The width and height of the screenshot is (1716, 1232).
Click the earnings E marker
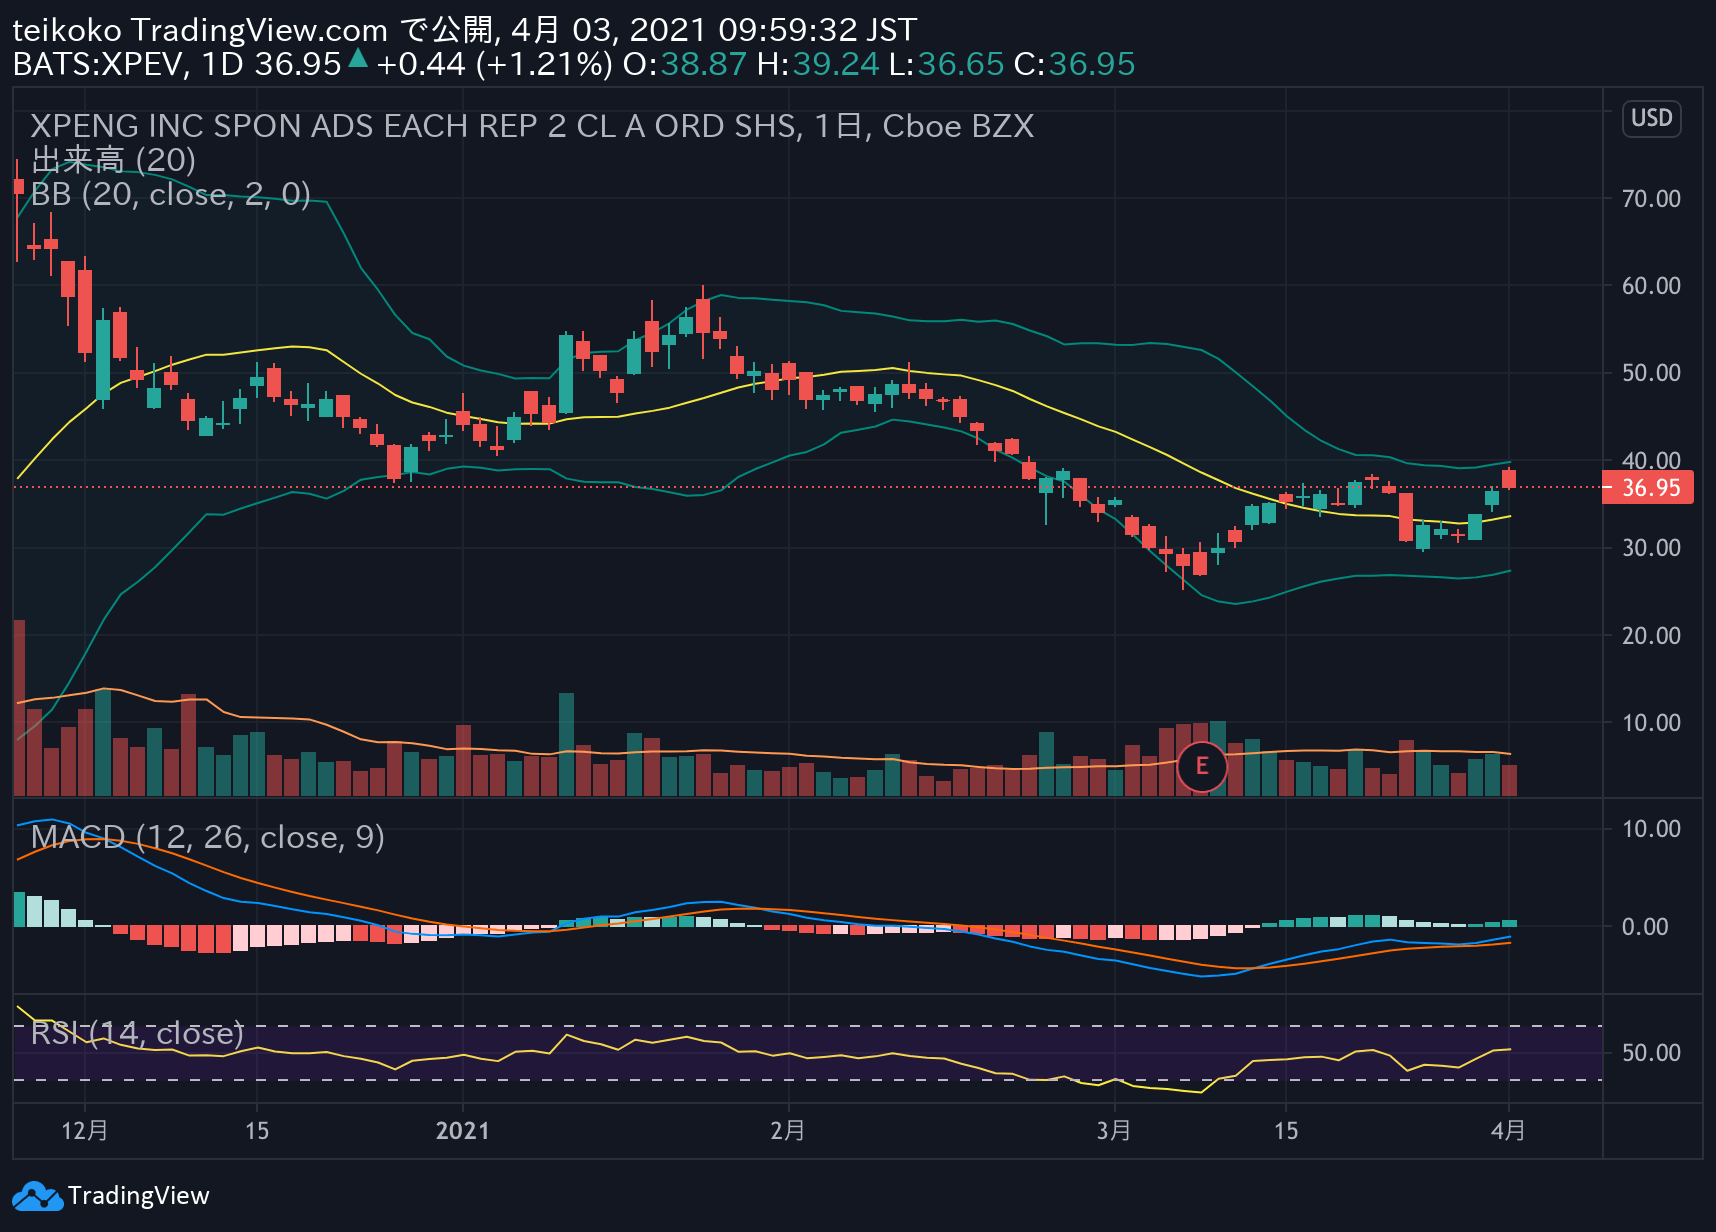[1202, 767]
